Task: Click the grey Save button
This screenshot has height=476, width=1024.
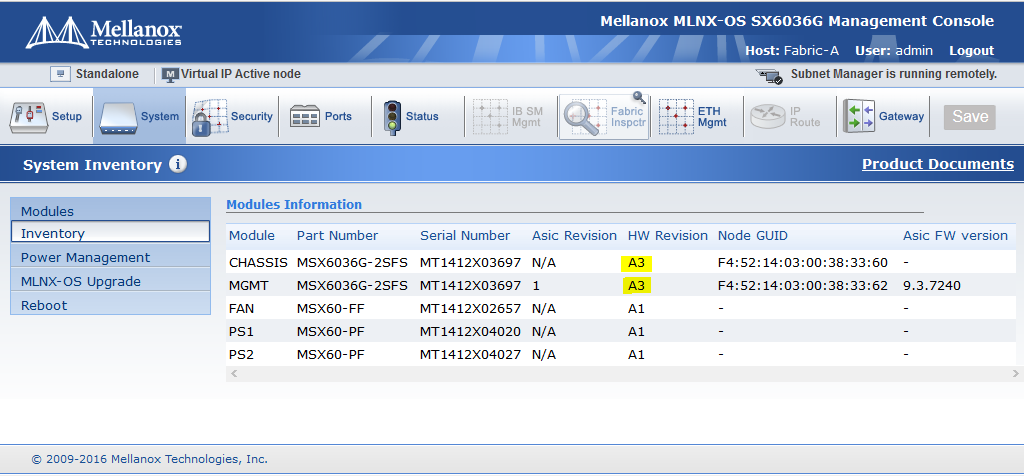Action: coord(970,117)
